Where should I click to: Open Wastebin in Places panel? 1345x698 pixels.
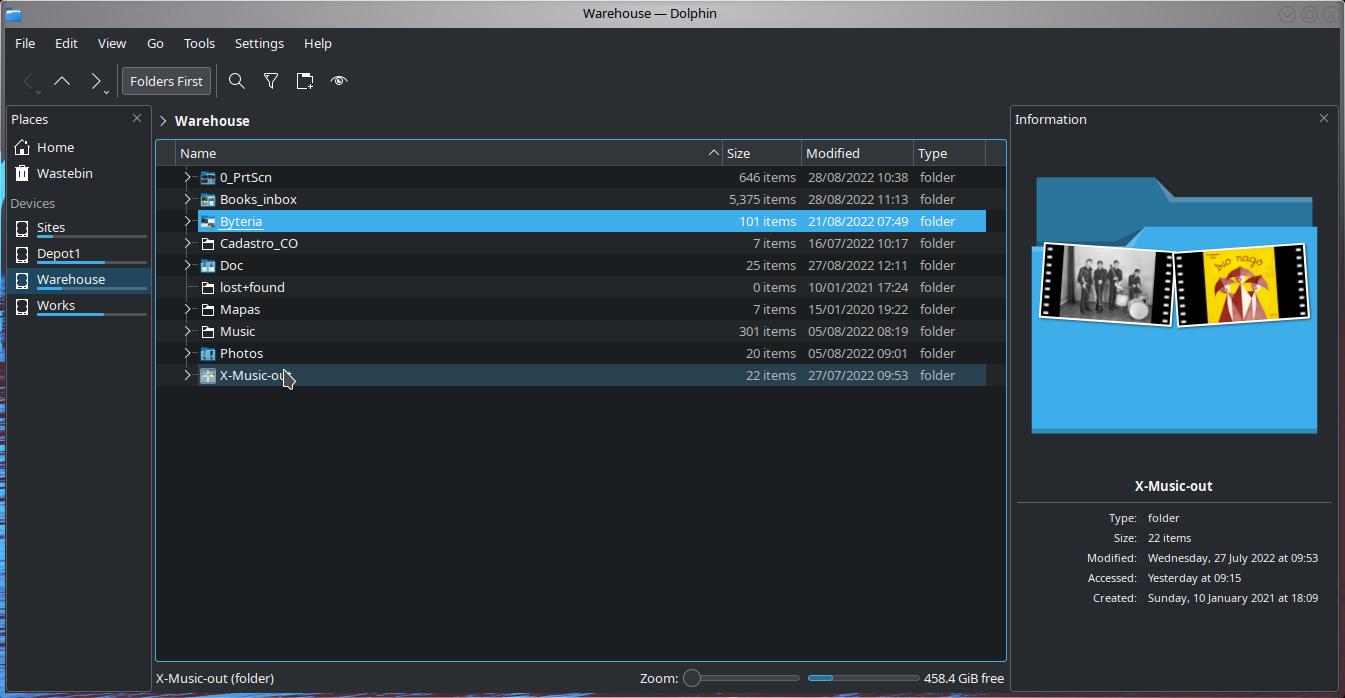(64, 173)
